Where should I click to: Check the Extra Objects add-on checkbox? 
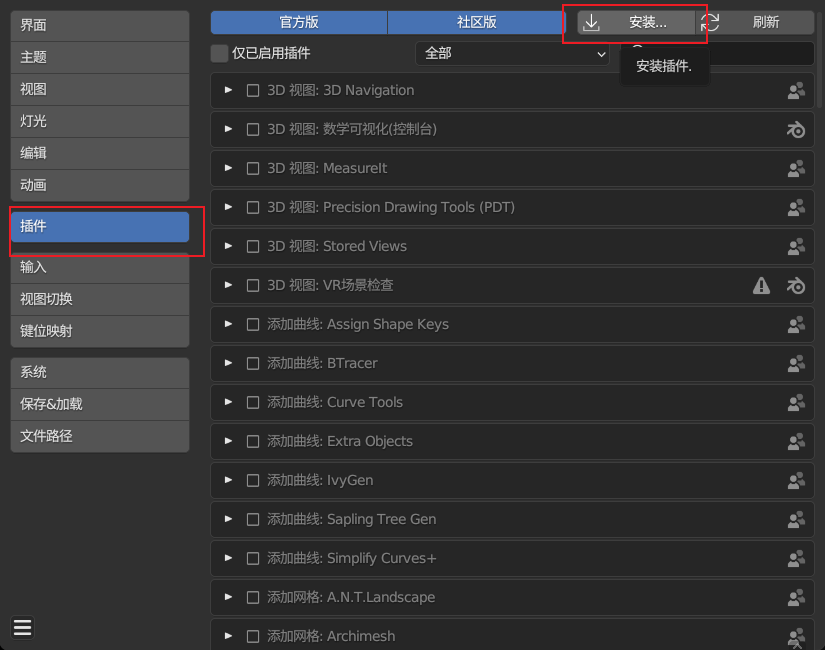(253, 441)
